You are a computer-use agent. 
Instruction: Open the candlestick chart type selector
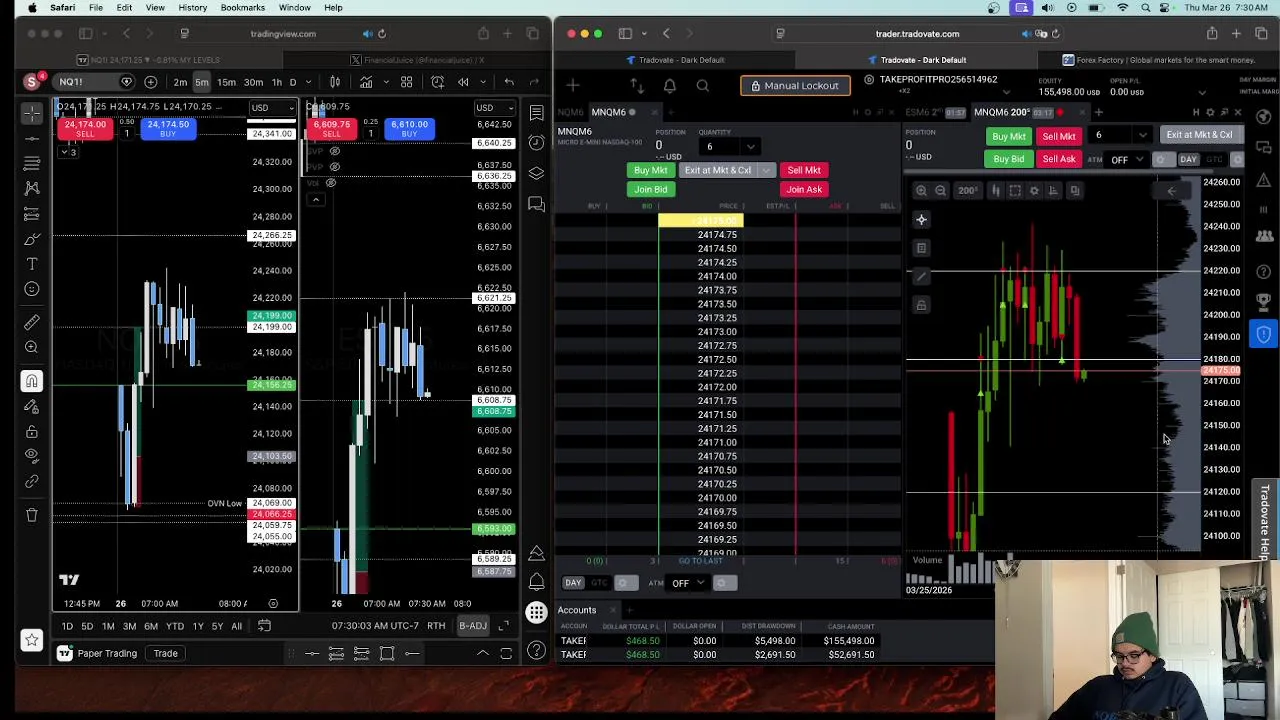click(335, 82)
